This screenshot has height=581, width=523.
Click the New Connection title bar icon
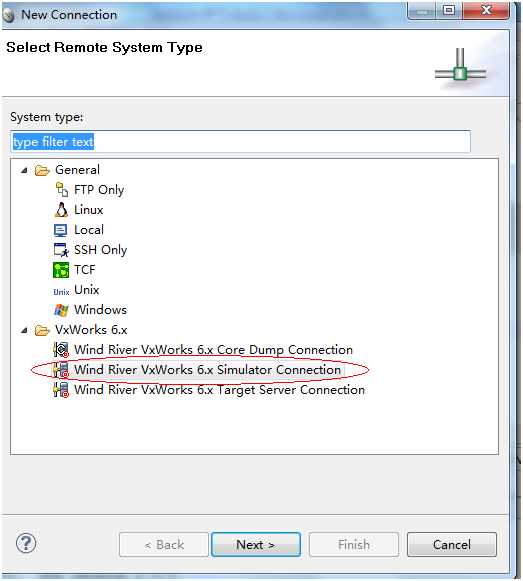click(x=8, y=15)
